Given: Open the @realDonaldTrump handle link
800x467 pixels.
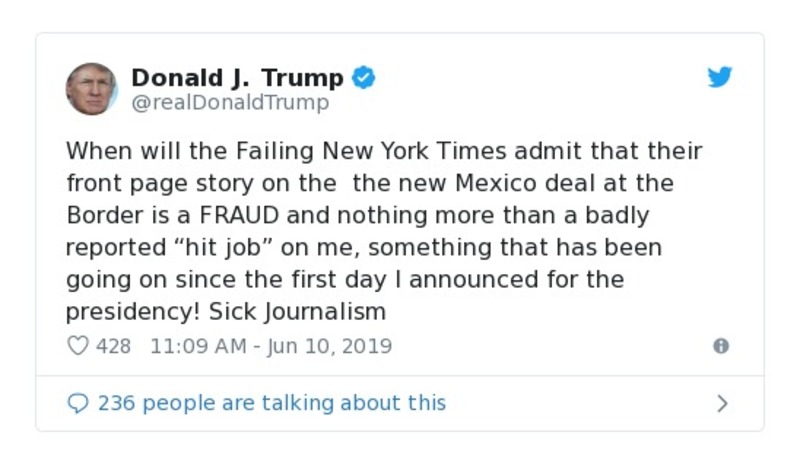Looking at the screenshot, I should tap(229, 102).
